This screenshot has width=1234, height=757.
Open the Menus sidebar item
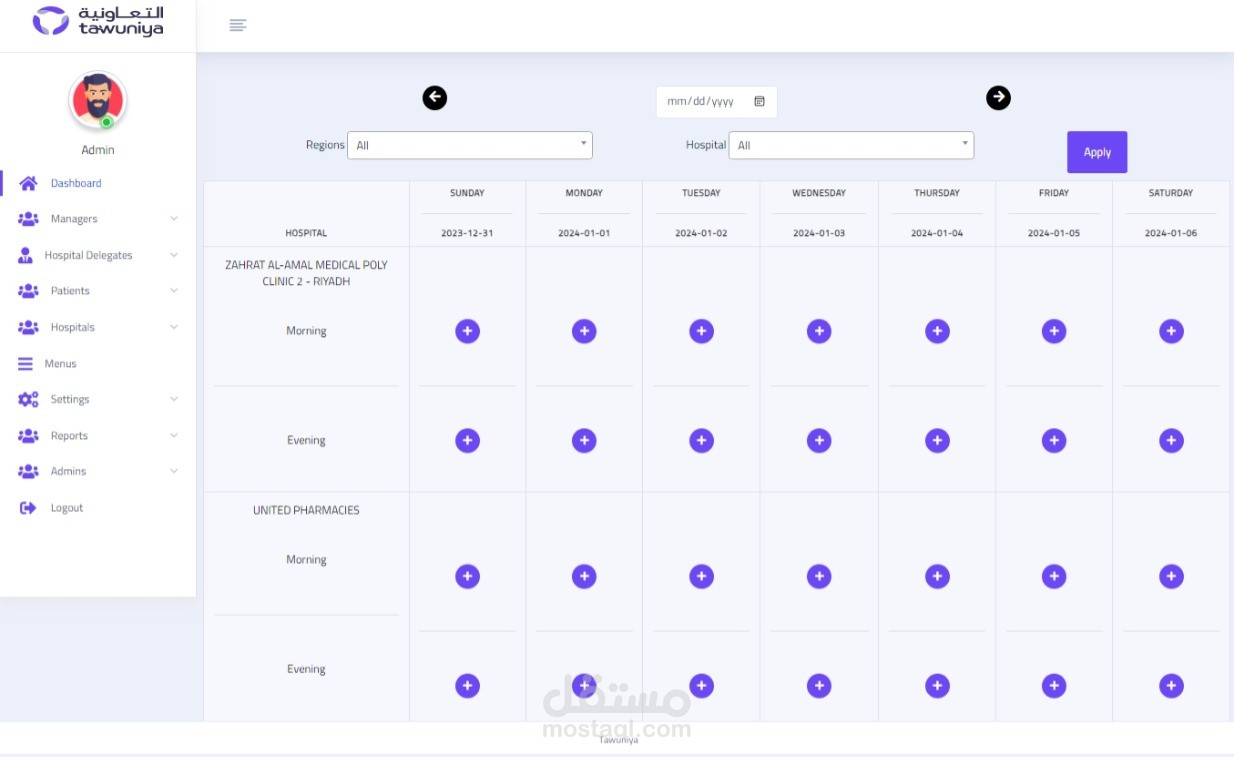[x=60, y=364]
